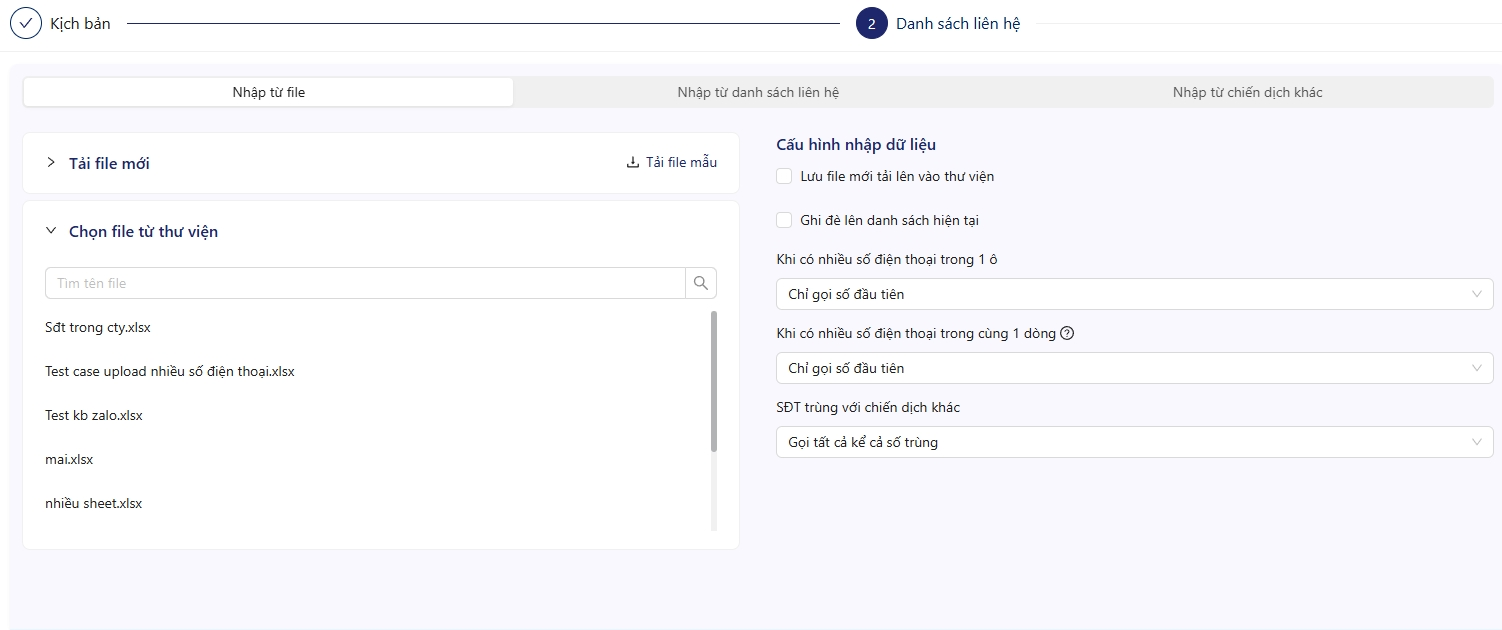Screen dimensions: 1502x630
Task: Collapse the Chọn file từ thư viện section
Action: (51, 231)
